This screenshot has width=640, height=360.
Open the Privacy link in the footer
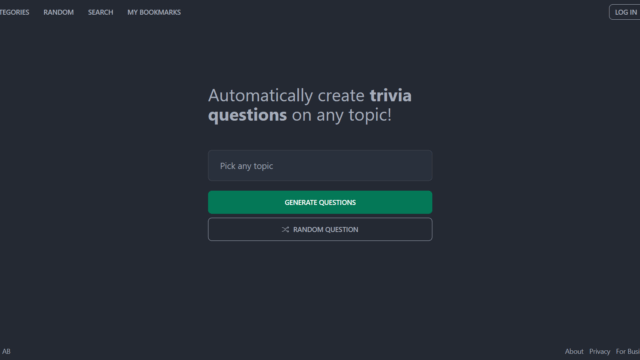600,351
